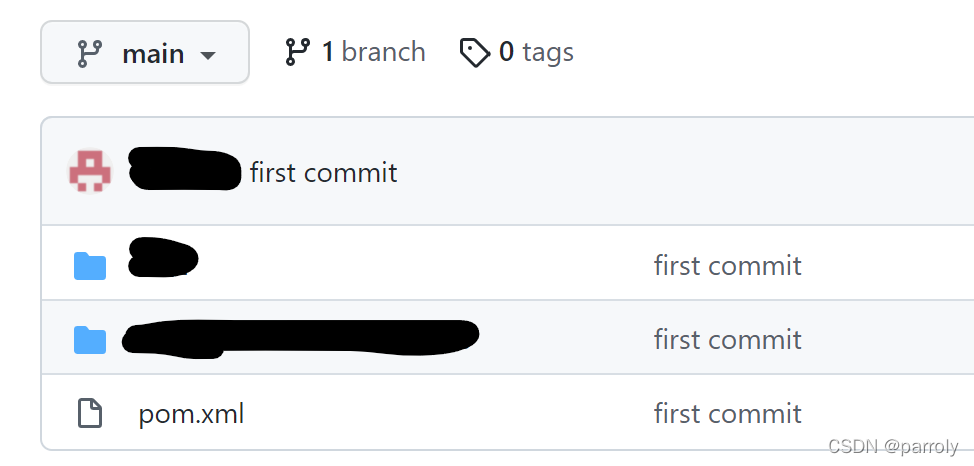Image resolution: width=974 pixels, height=466 pixels.
Task: Open latest first commit message in header
Action: pyautogui.click(x=324, y=172)
